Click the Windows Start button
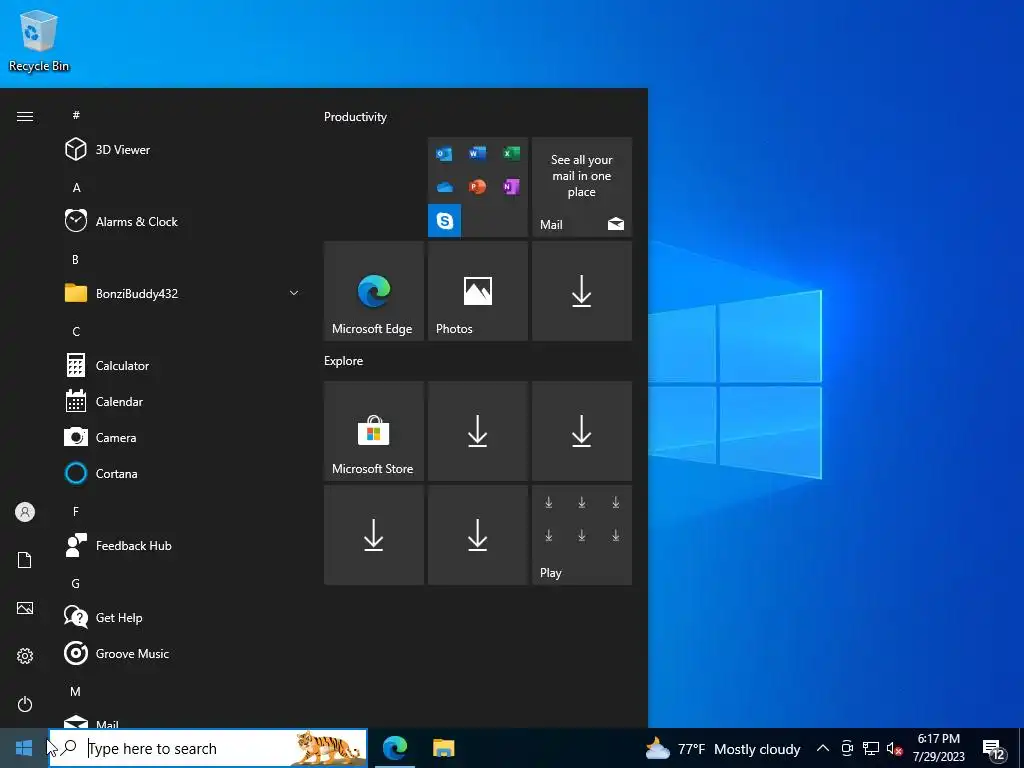The width and height of the screenshot is (1024, 768). tap(24, 748)
